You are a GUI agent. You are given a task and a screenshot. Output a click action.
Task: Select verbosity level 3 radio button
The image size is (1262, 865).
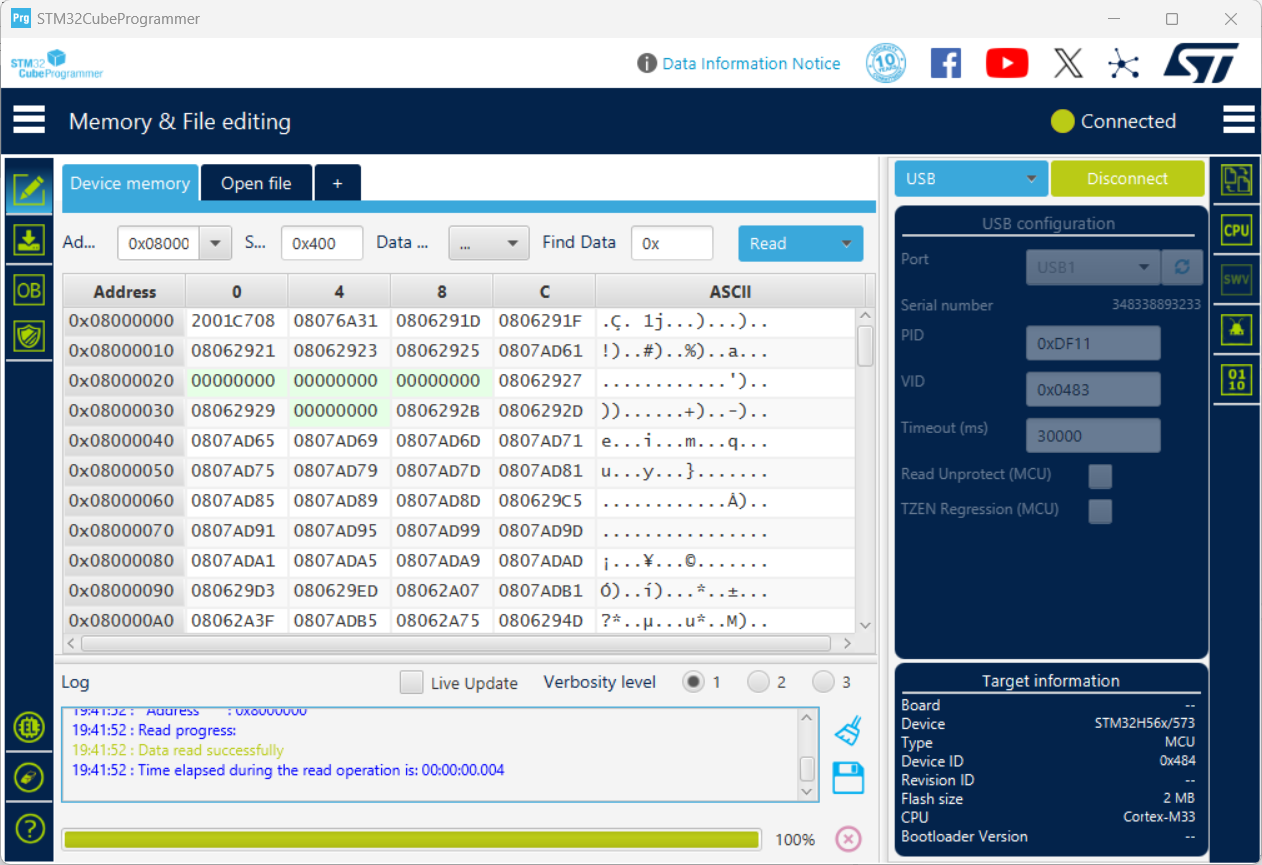[823, 682]
